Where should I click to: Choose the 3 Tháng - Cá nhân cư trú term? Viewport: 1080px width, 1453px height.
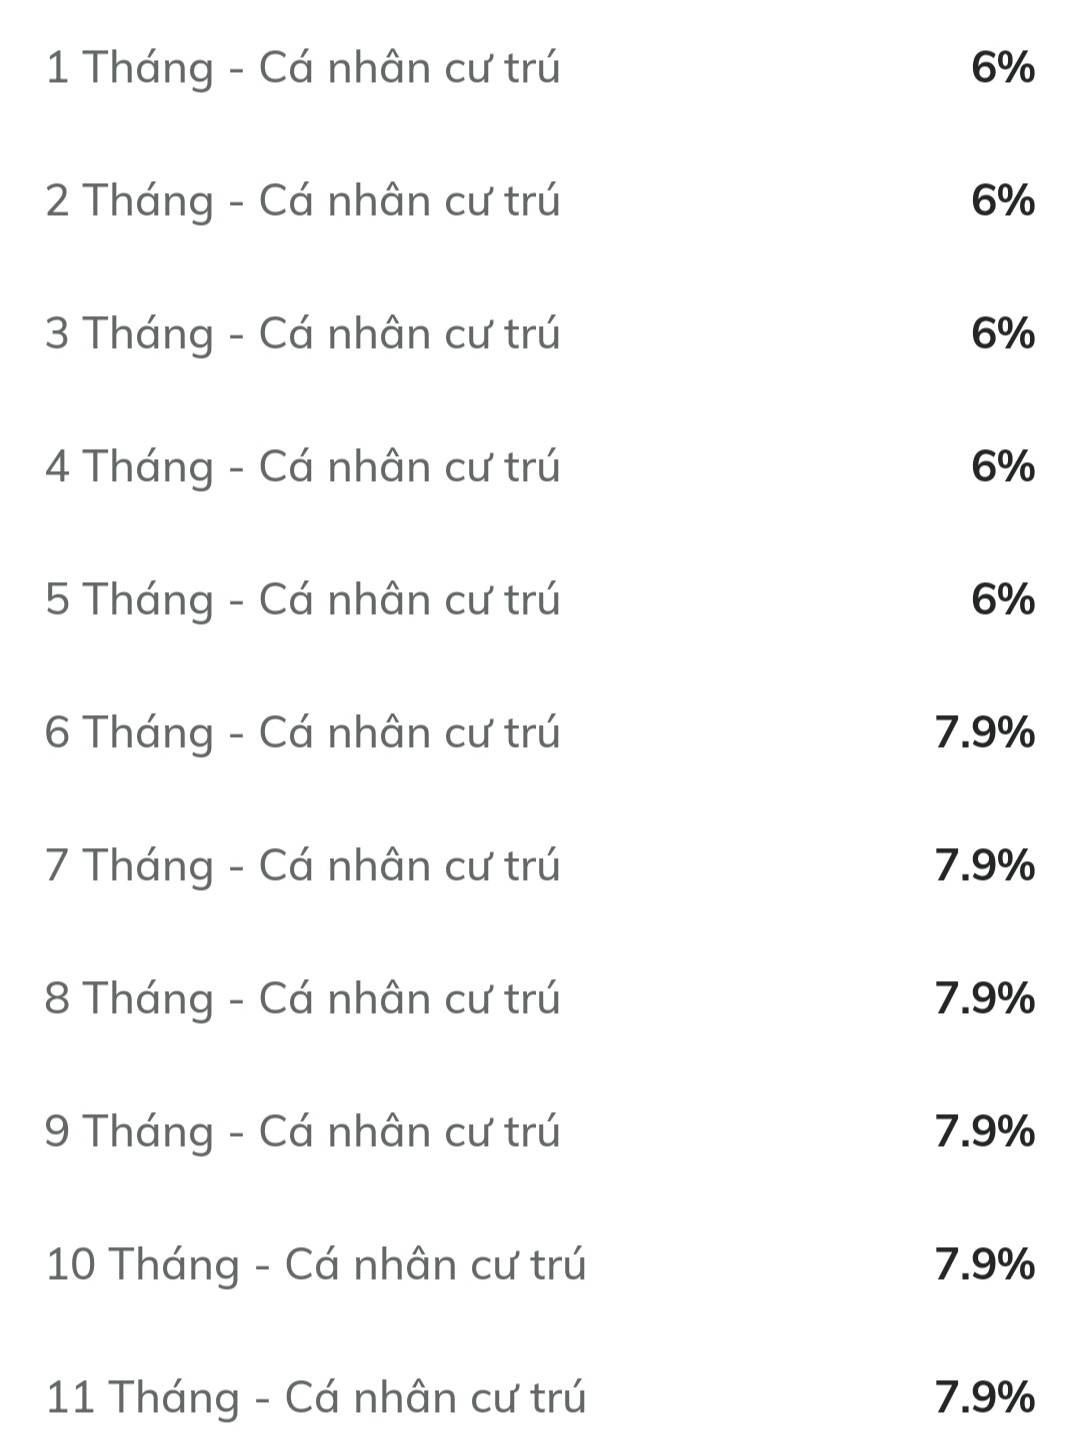(x=302, y=334)
